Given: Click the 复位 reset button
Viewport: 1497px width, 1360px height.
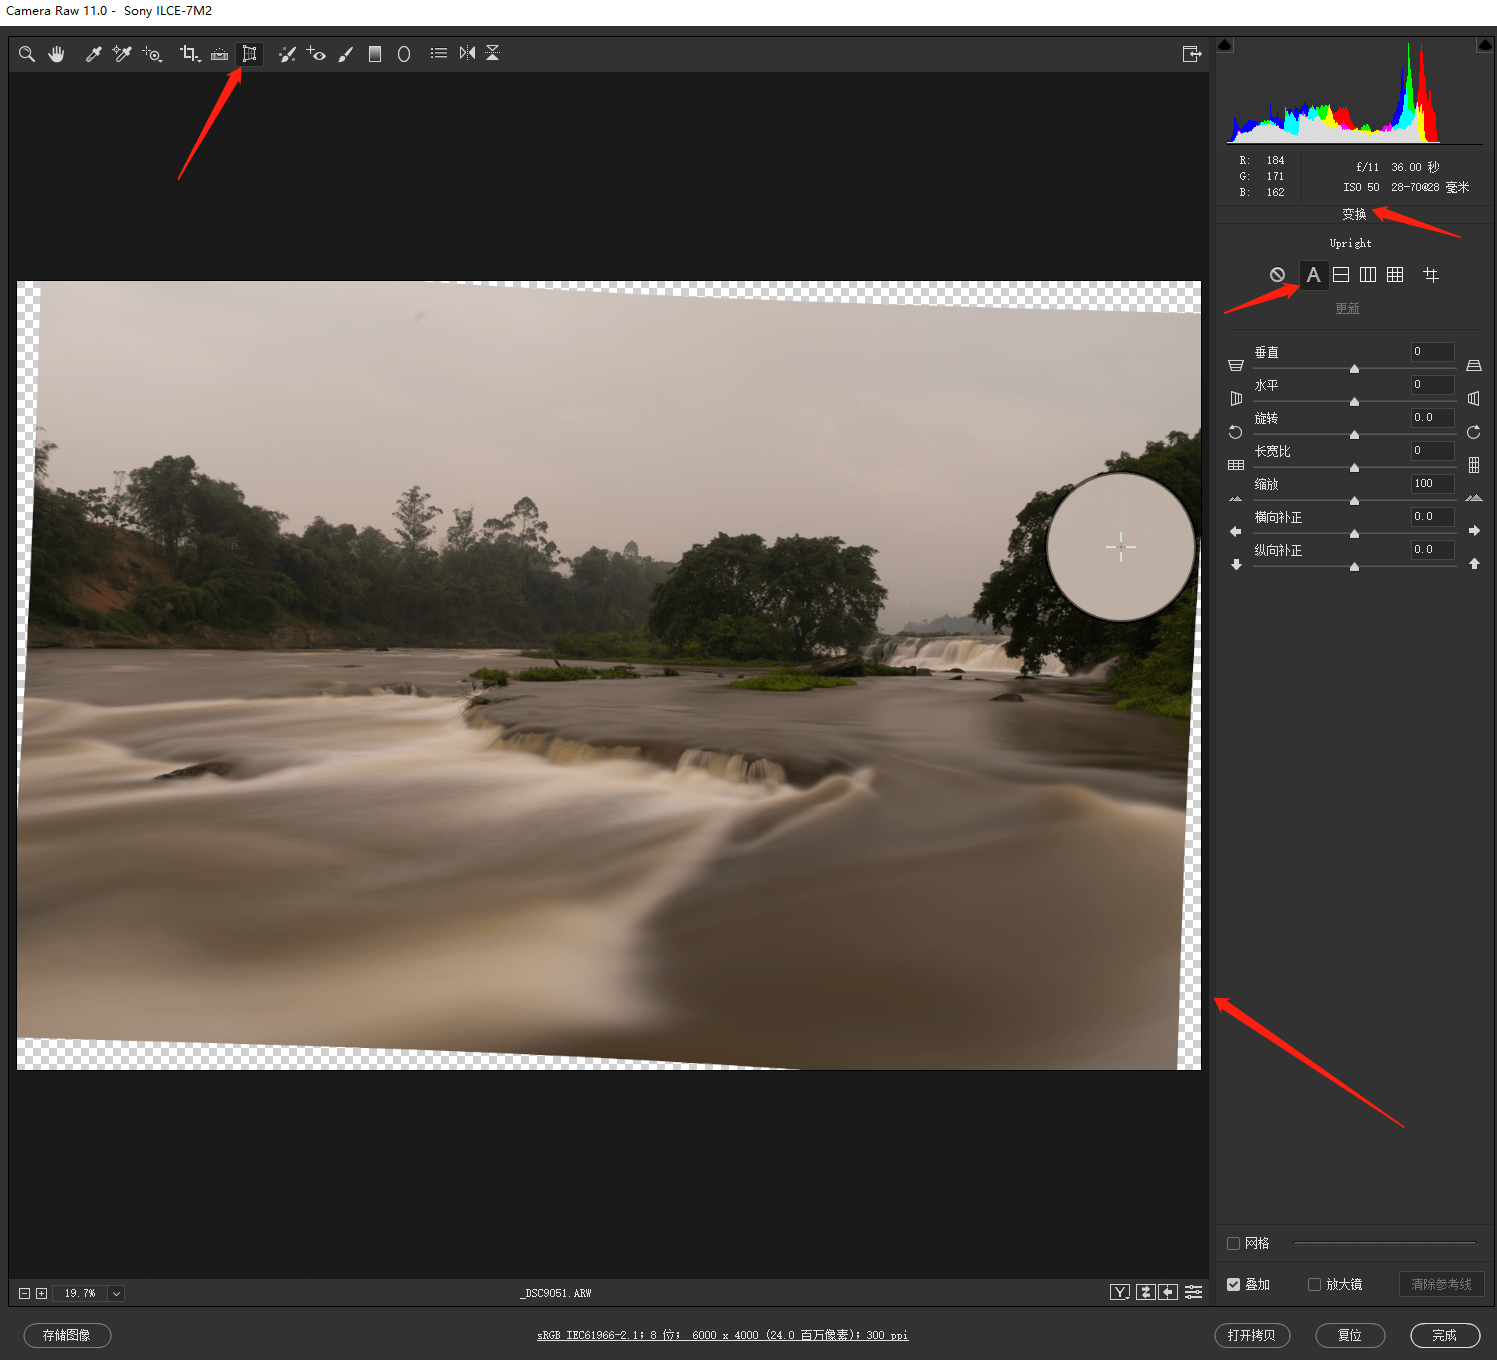Looking at the screenshot, I should tap(1350, 1335).
